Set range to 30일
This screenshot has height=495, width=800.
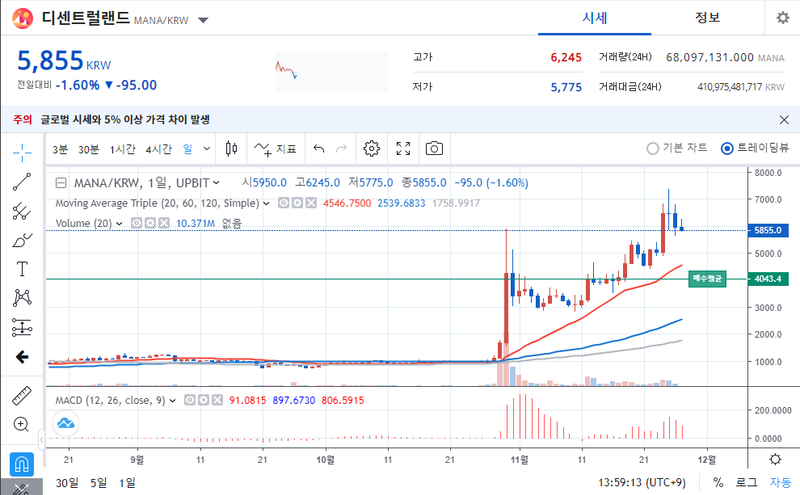tap(67, 483)
